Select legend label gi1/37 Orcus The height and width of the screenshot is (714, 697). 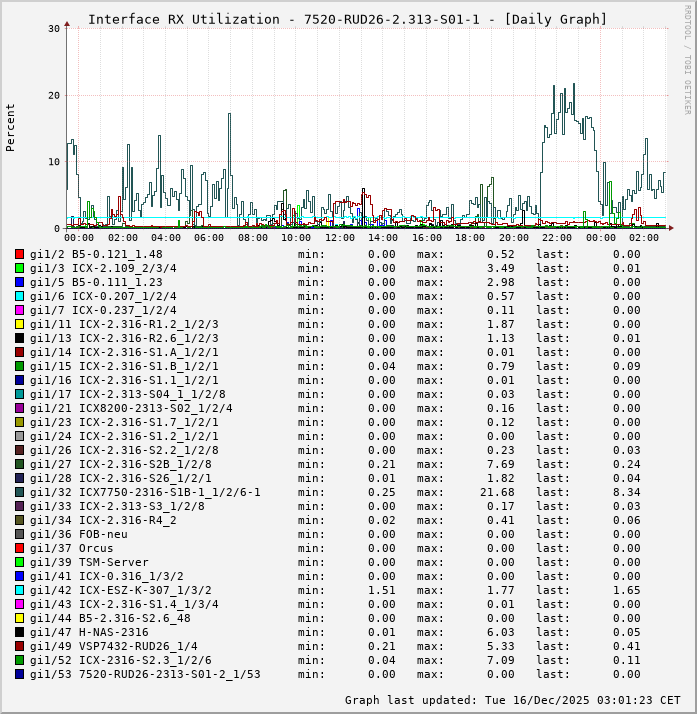[71, 548]
